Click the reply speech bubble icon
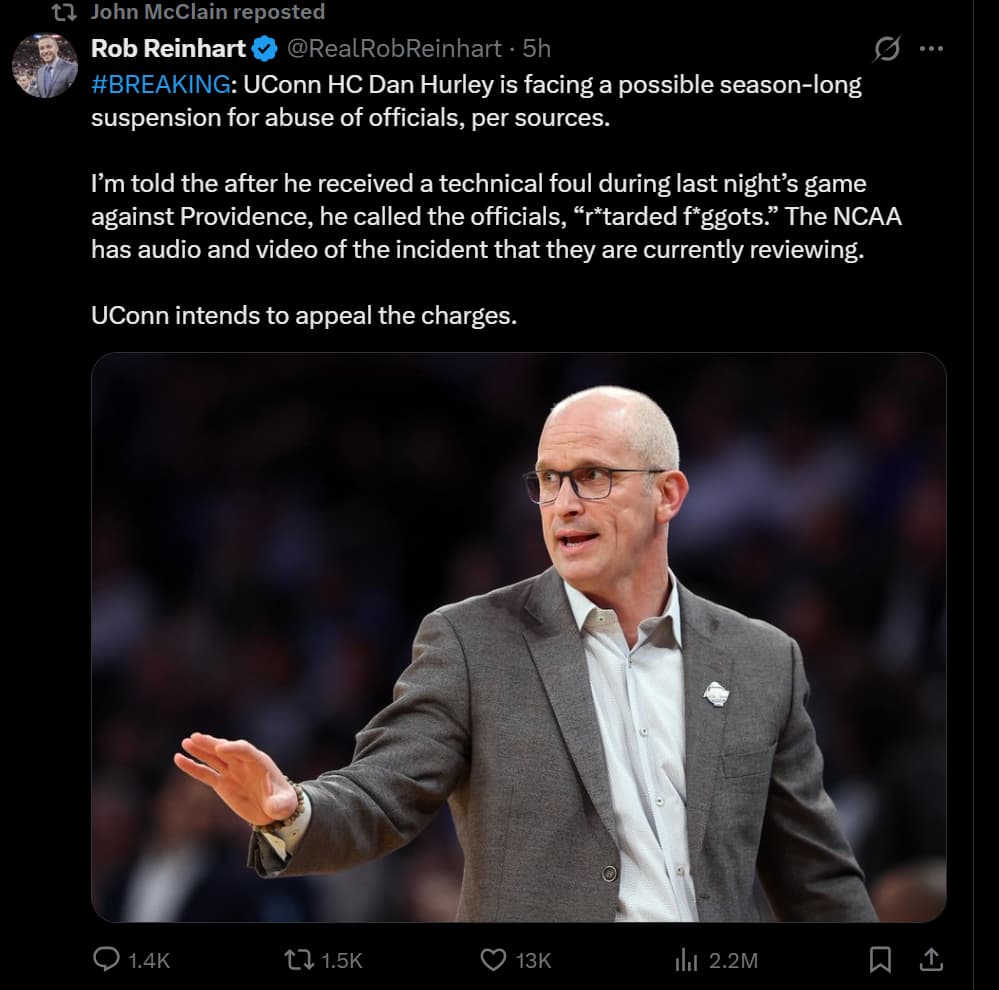 (x=106, y=960)
